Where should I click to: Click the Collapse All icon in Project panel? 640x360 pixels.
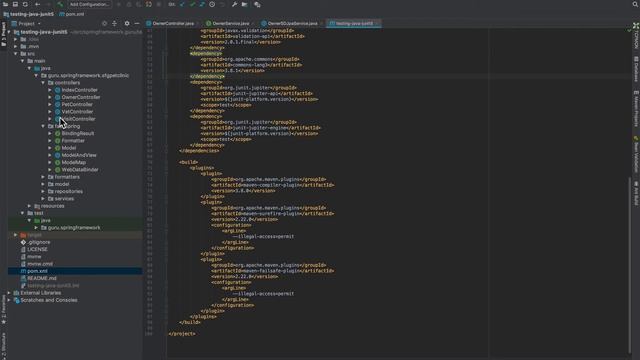pos(114,24)
